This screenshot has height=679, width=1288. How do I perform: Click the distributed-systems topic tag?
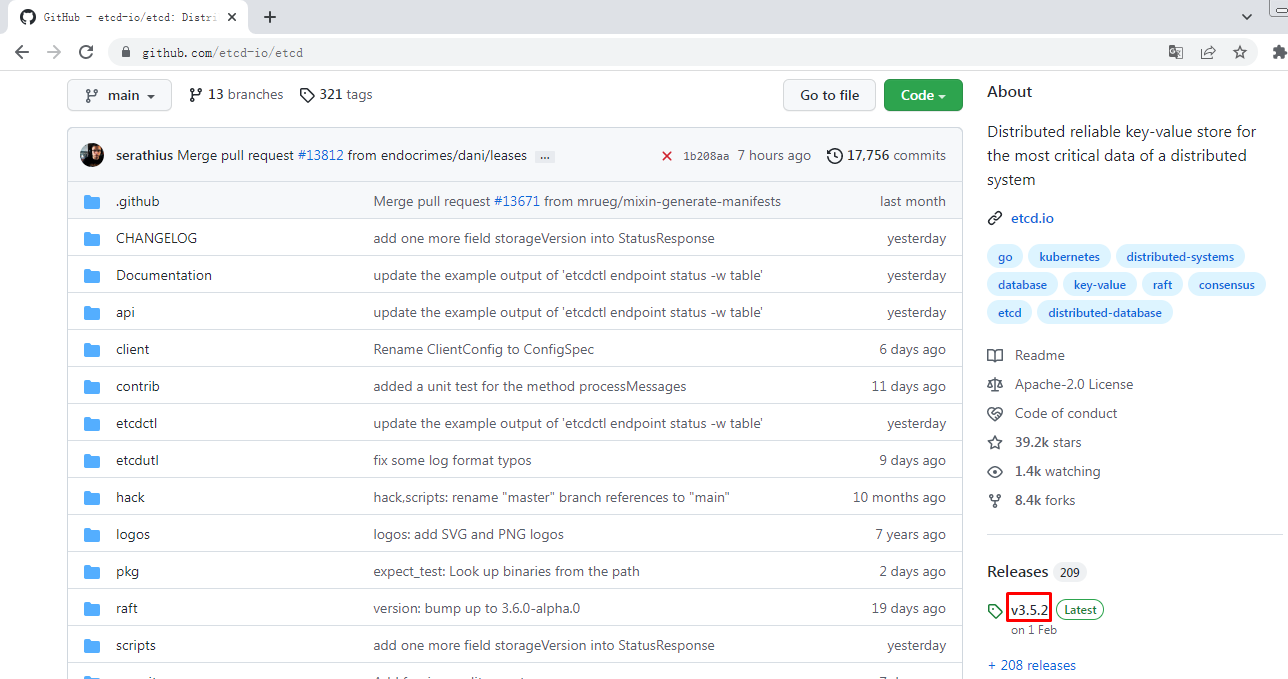pyautogui.click(x=1180, y=257)
